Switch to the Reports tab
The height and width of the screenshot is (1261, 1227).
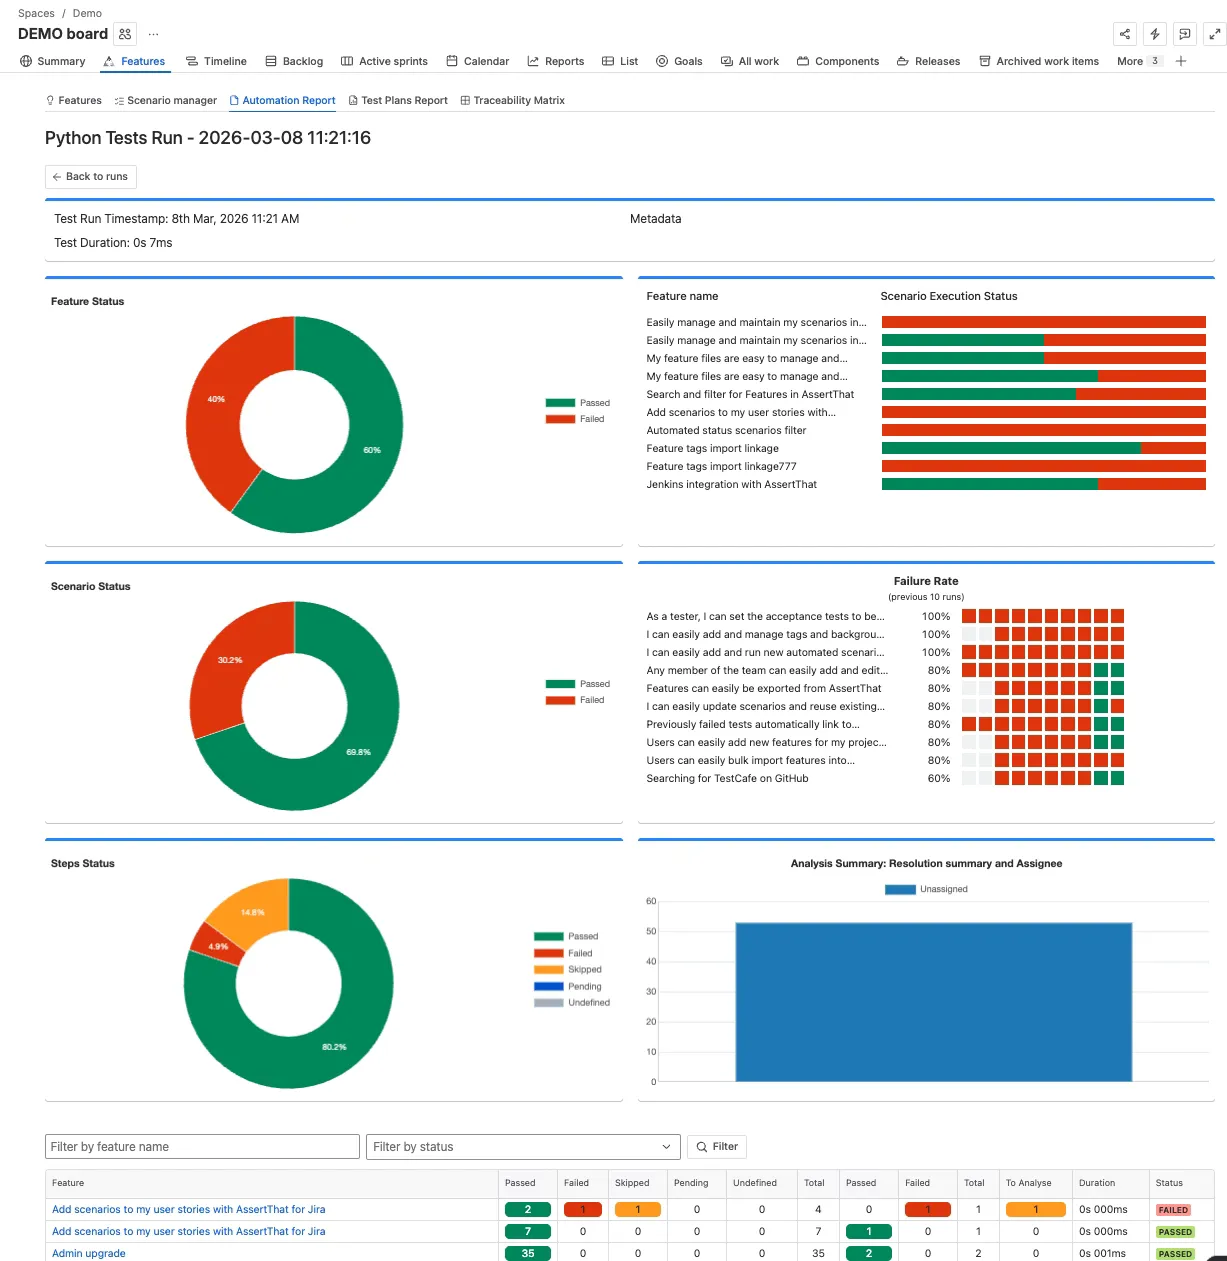coord(556,61)
